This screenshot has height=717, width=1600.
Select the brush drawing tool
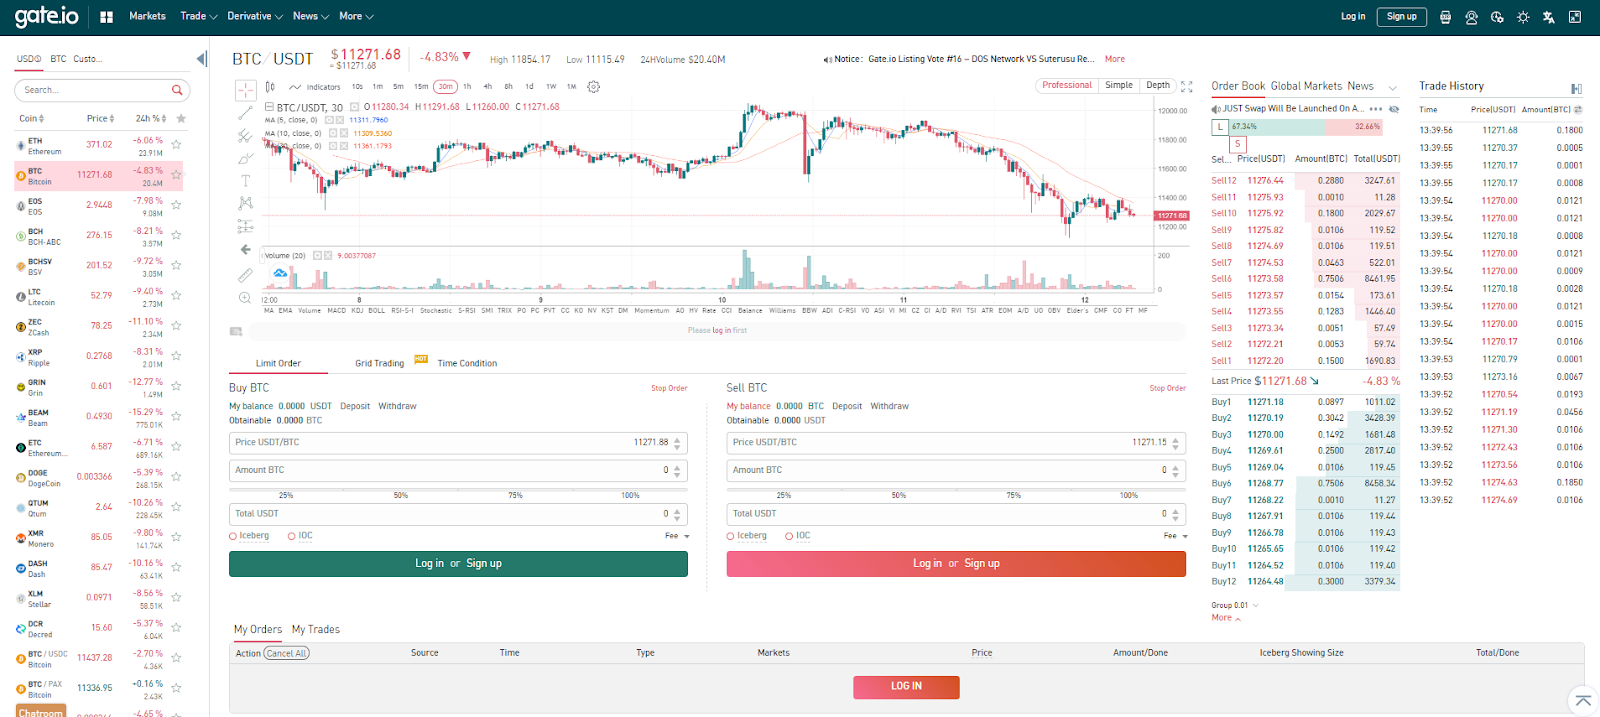[x=245, y=158]
